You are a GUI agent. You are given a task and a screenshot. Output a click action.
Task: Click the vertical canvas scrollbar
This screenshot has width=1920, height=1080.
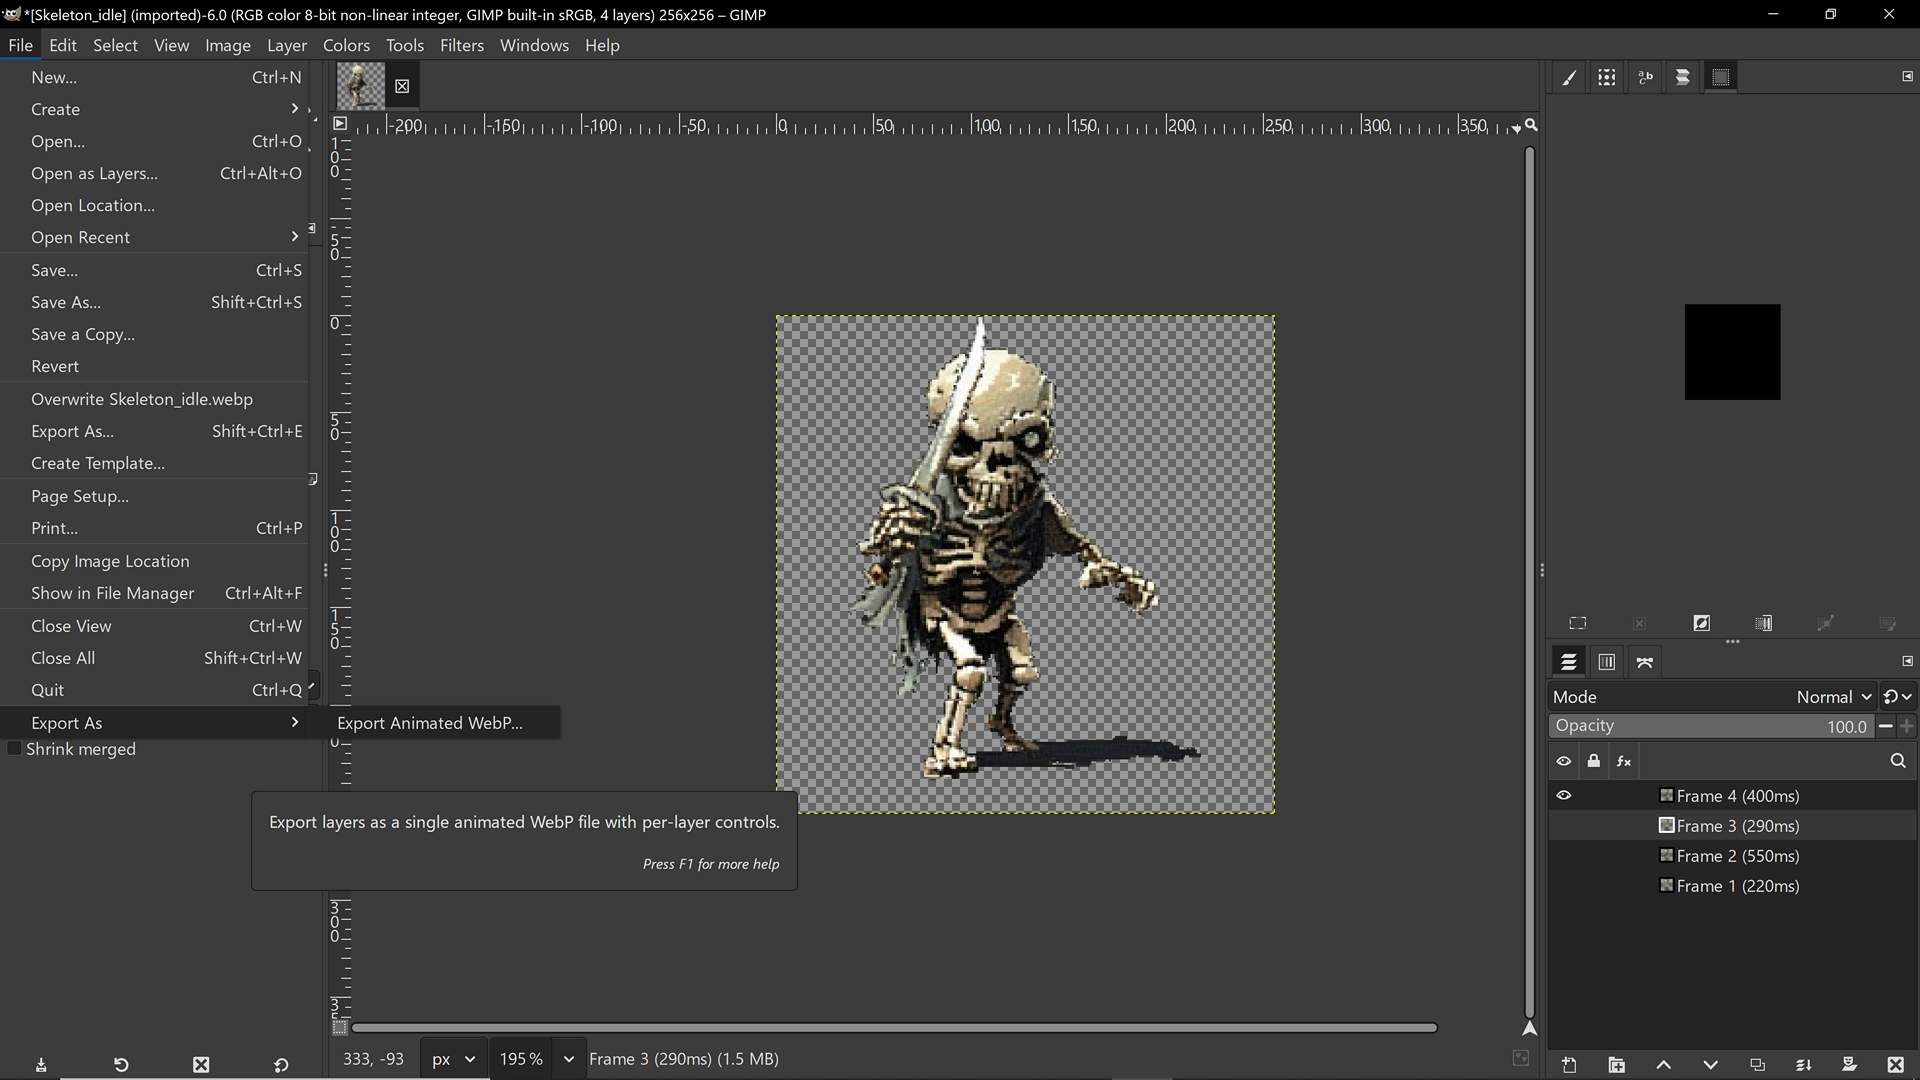click(1530, 582)
